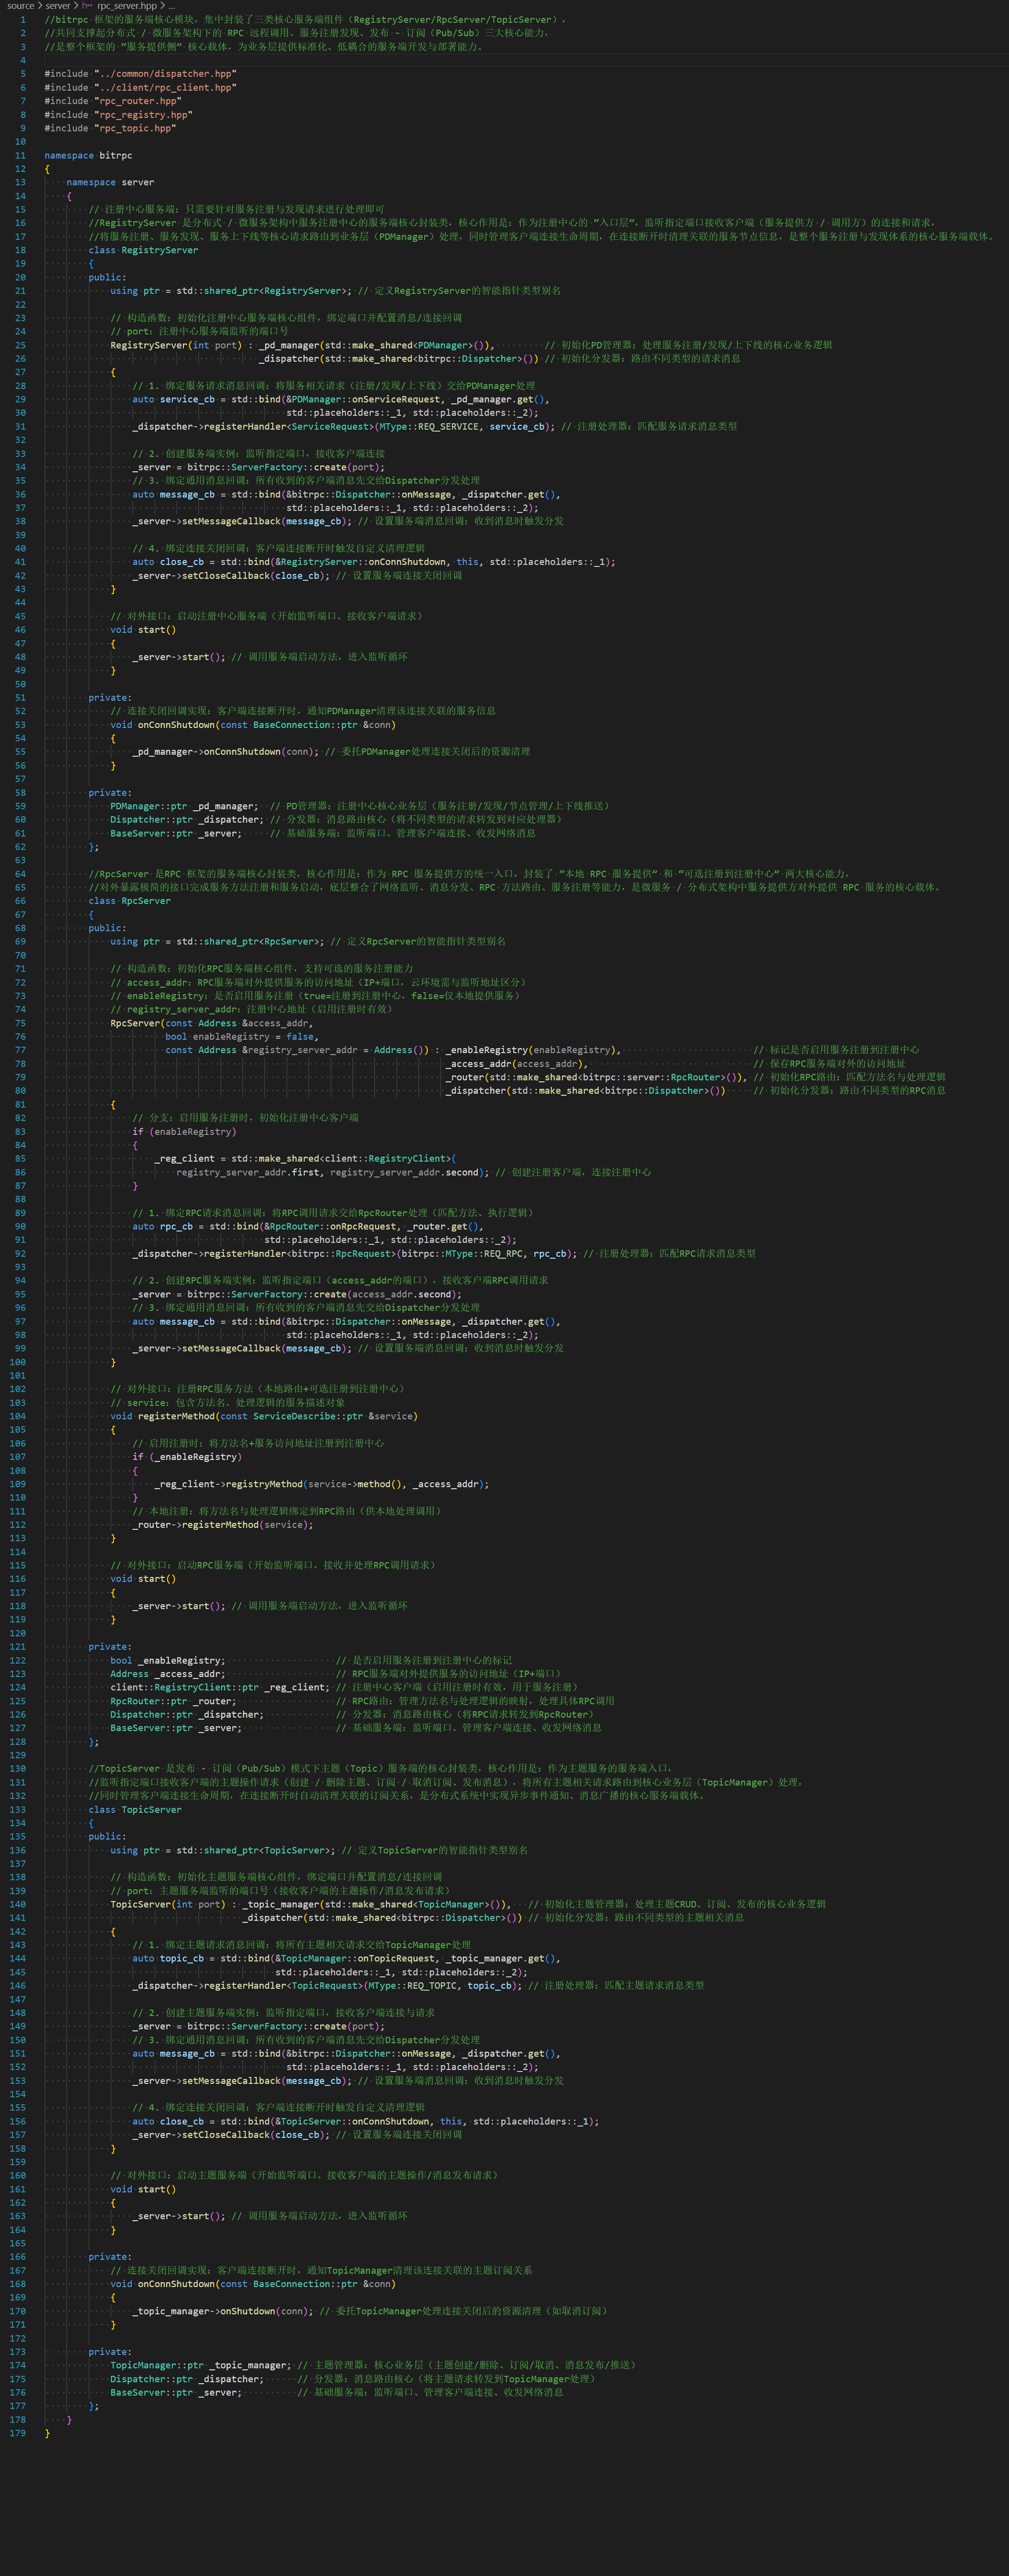This screenshot has height=2576, width=1009.
Task: Open the ../common/dispatcher.hpp include path
Action: (165, 74)
